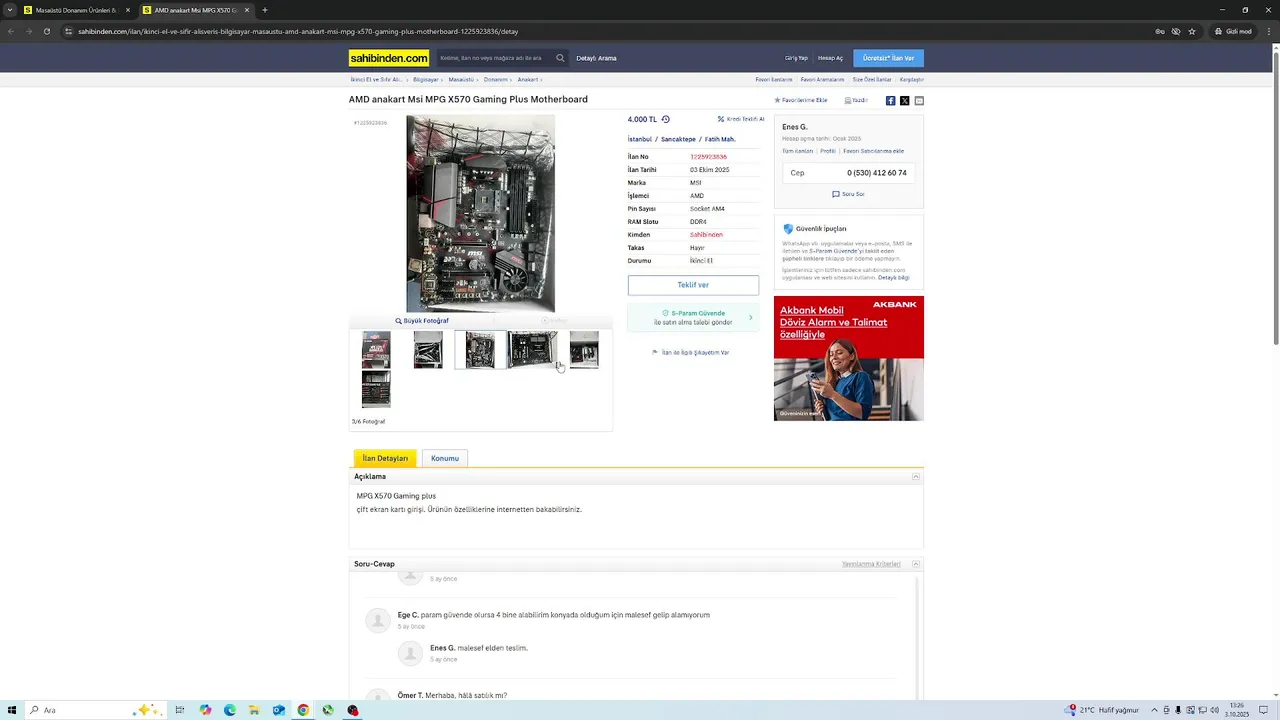1280x720 pixels.
Task: Open Size Özel İlanlar link
Action: click(x=872, y=79)
